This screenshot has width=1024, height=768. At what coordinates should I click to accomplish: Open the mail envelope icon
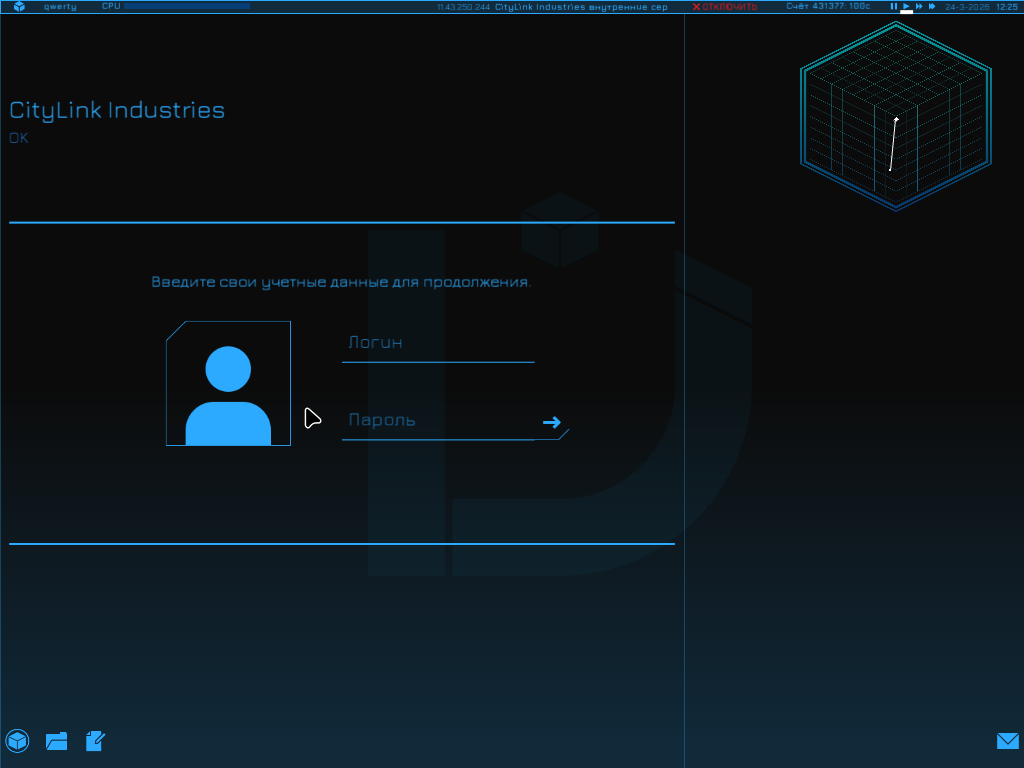pos(1007,741)
